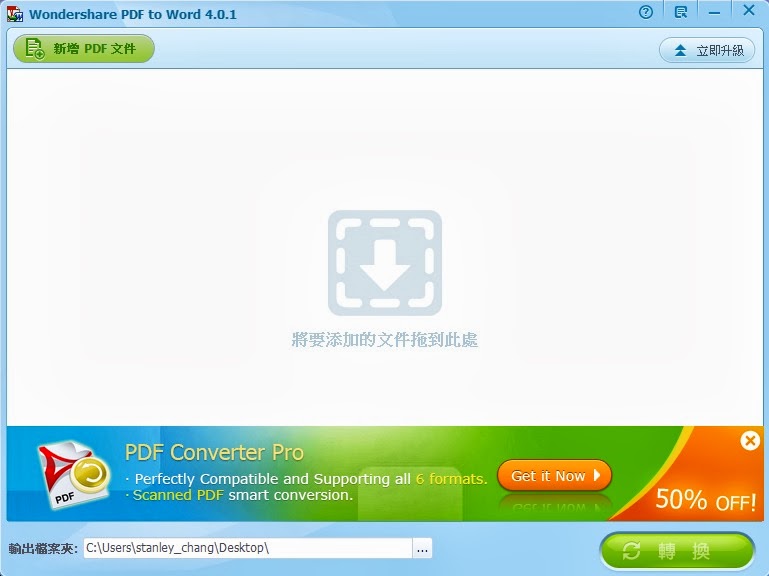Image resolution: width=769 pixels, height=576 pixels.
Task: Click the 50% OFF! promotion text
Action: tap(706, 500)
